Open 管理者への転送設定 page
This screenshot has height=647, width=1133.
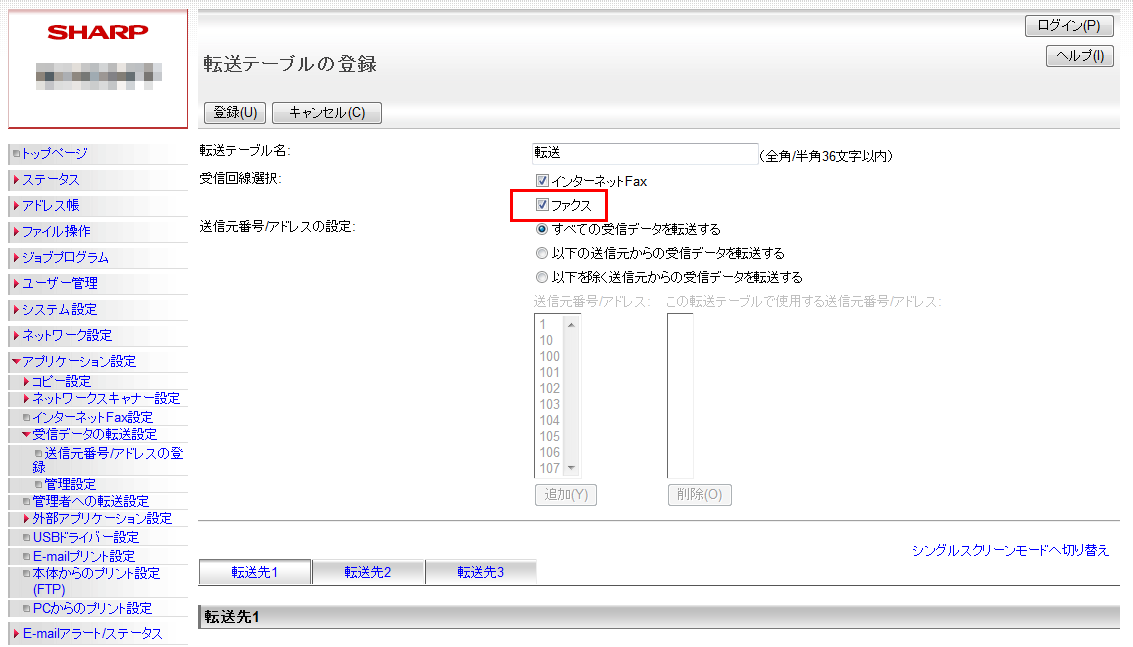(90, 501)
